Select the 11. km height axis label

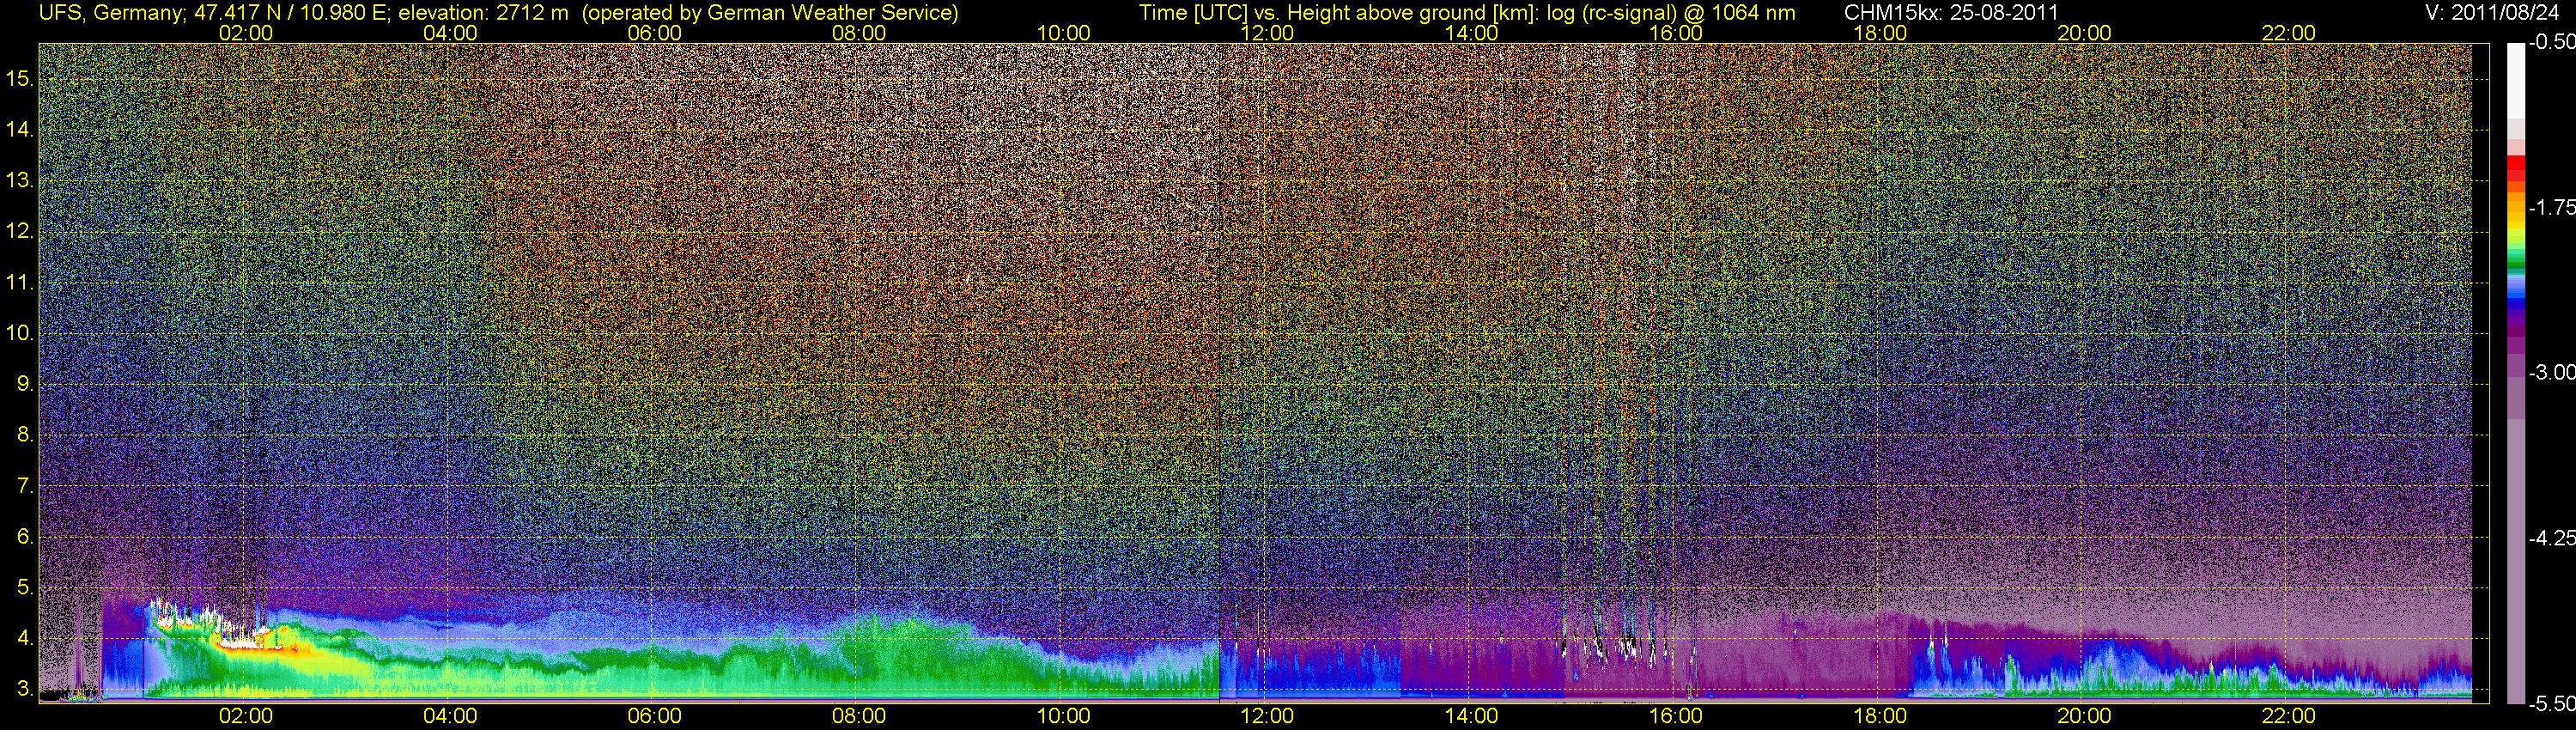(19, 282)
